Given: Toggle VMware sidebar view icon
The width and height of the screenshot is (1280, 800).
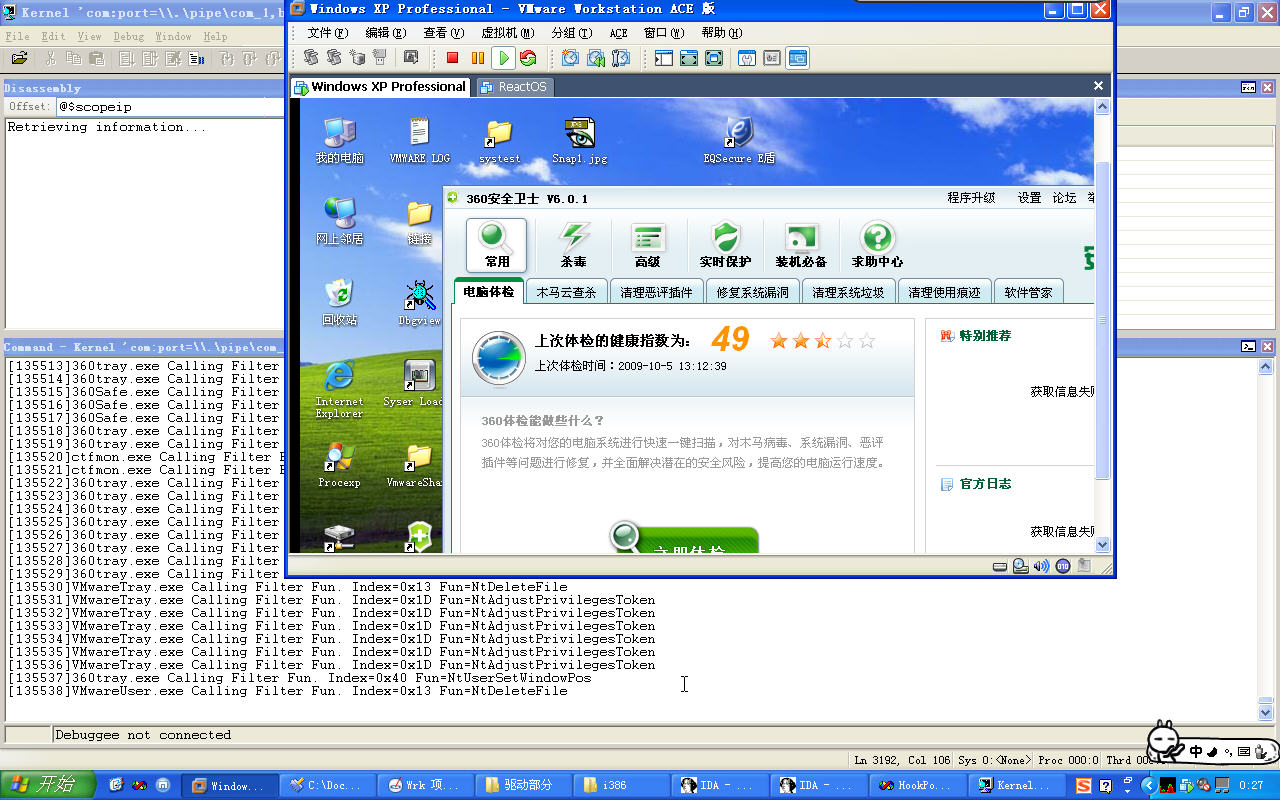Looking at the screenshot, I should coord(664,58).
